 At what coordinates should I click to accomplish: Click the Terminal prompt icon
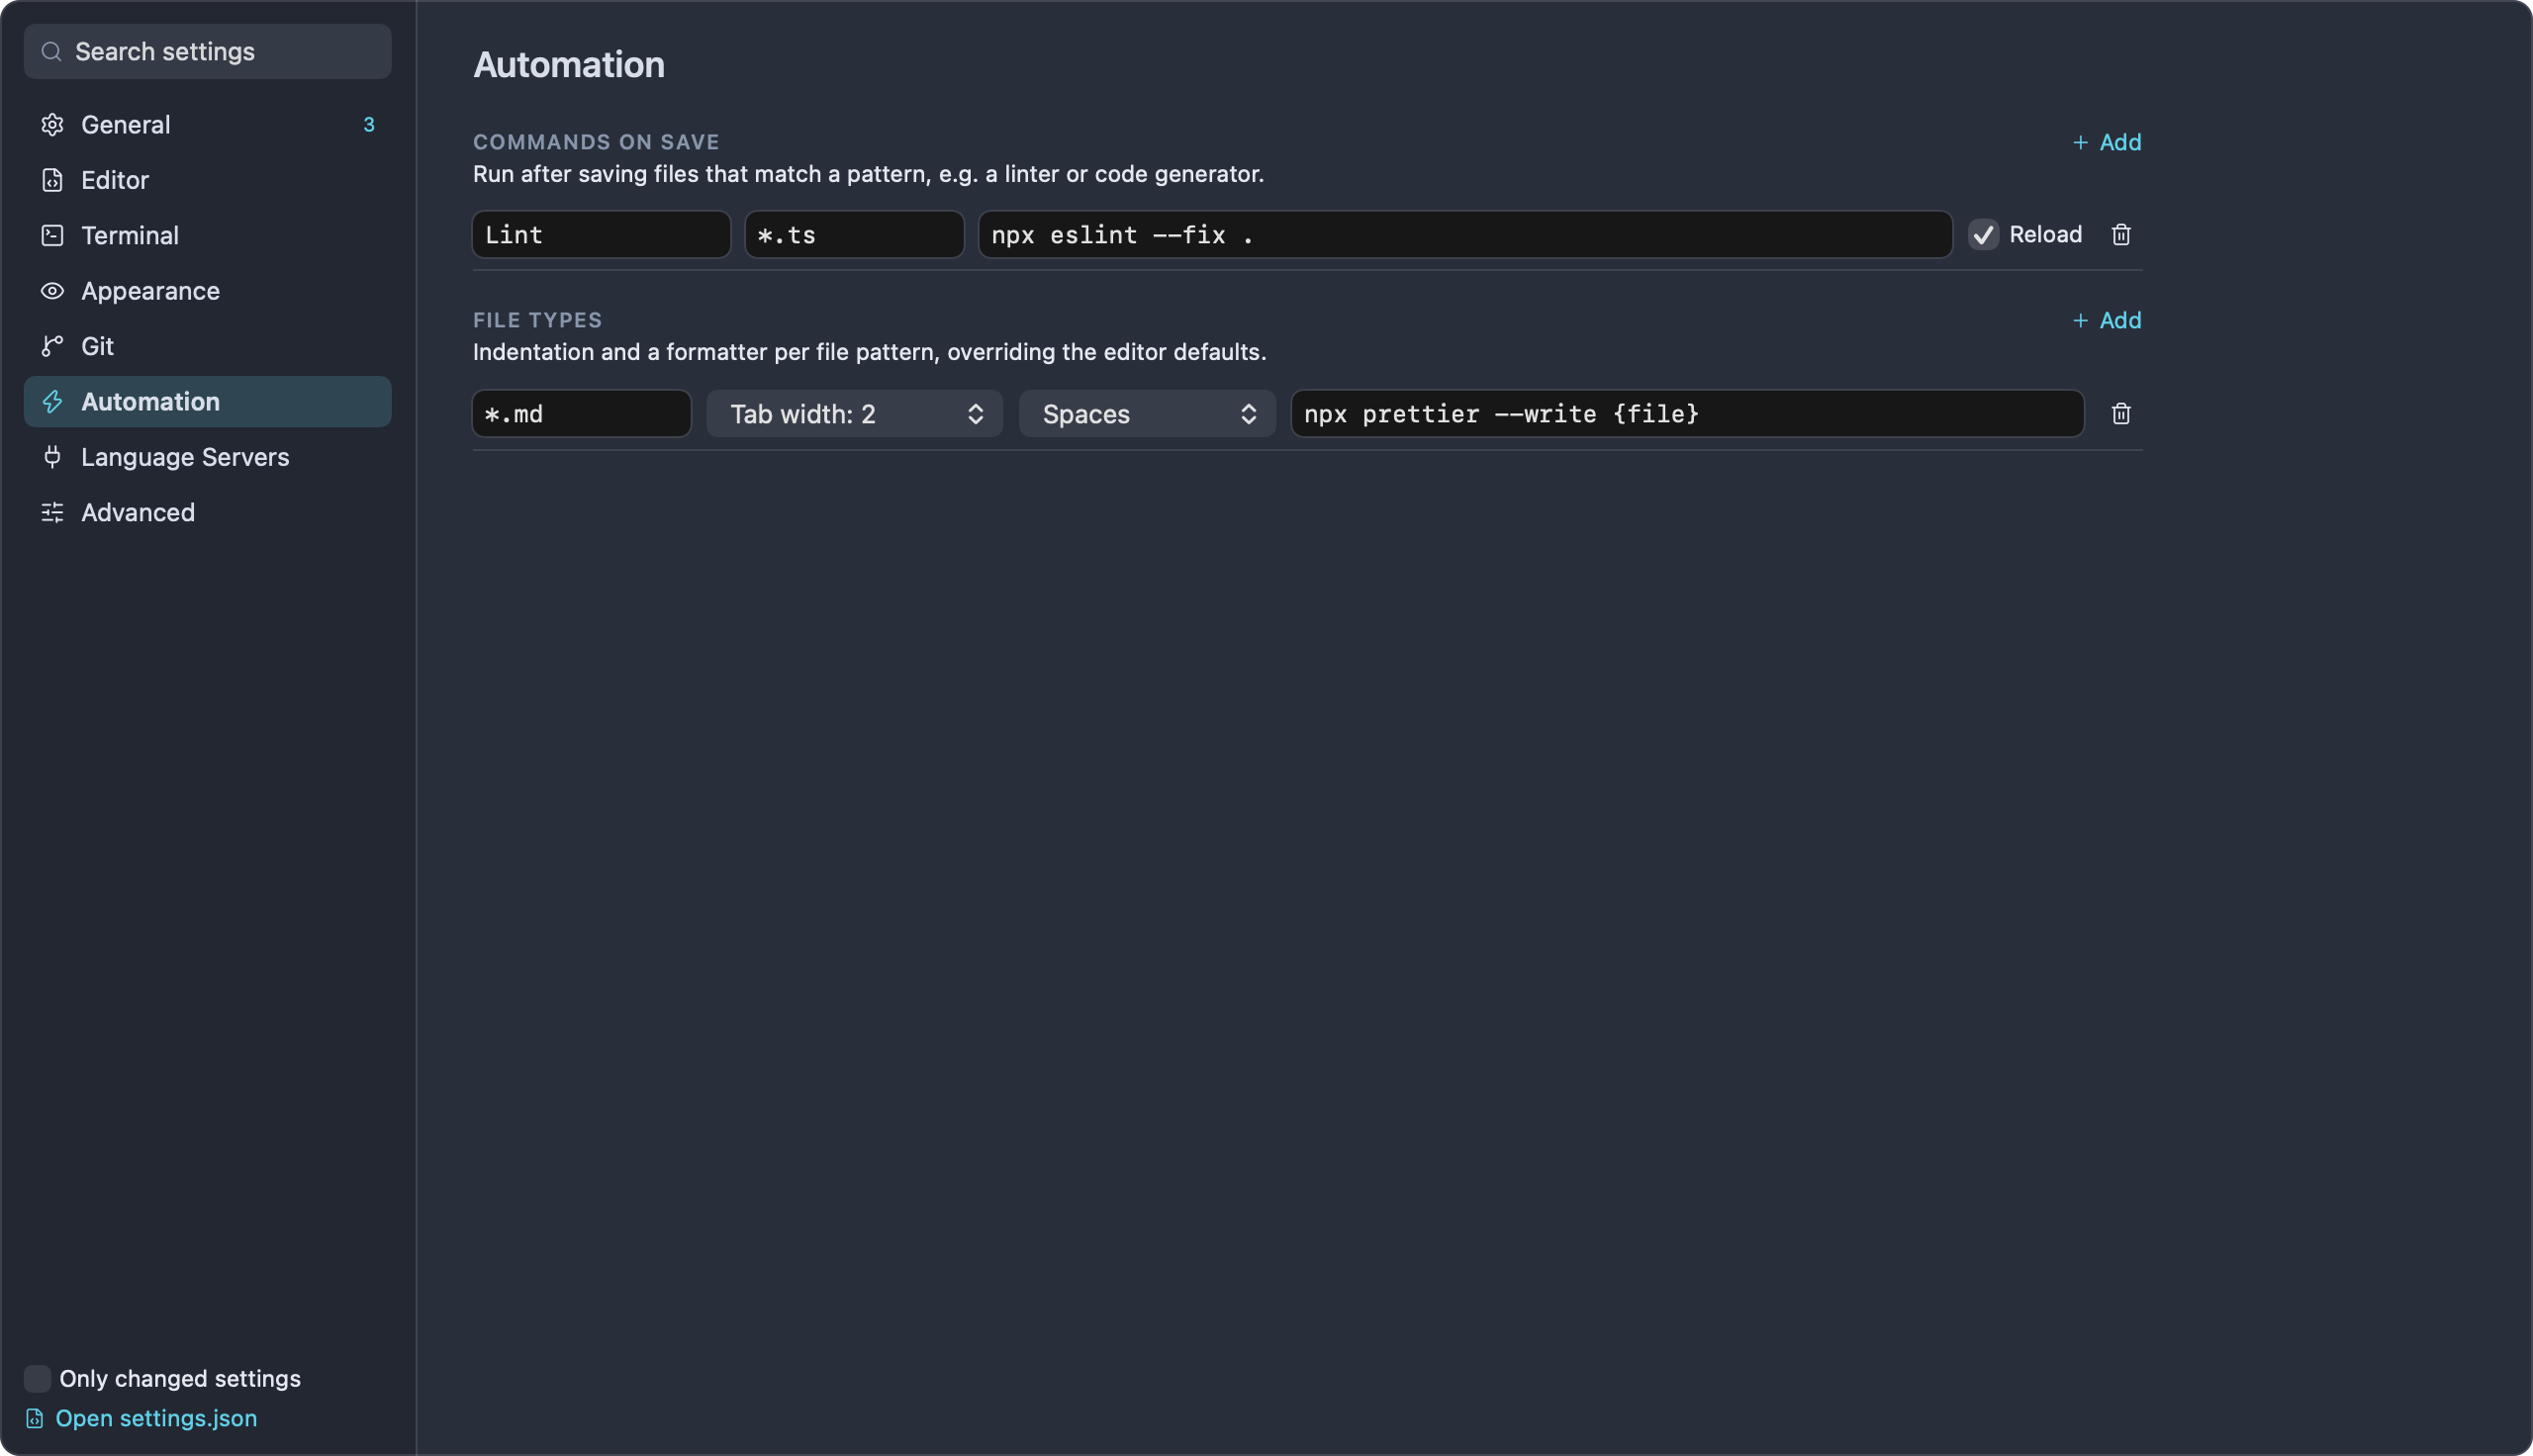(52, 235)
